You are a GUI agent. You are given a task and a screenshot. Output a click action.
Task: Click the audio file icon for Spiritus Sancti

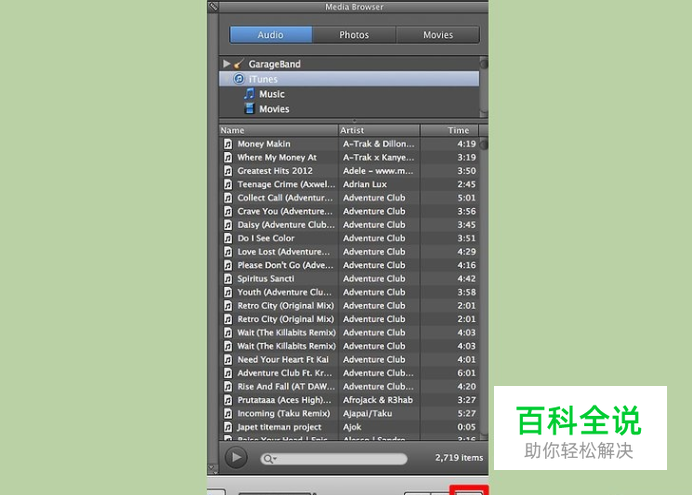pyautogui.click(x=228, y=278)
